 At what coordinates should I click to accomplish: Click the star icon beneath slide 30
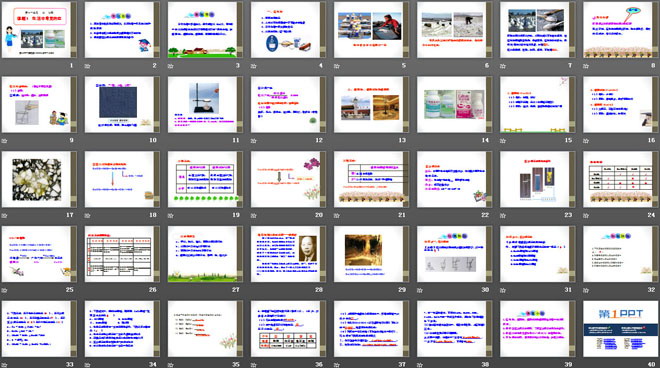[x=420, y=290]
